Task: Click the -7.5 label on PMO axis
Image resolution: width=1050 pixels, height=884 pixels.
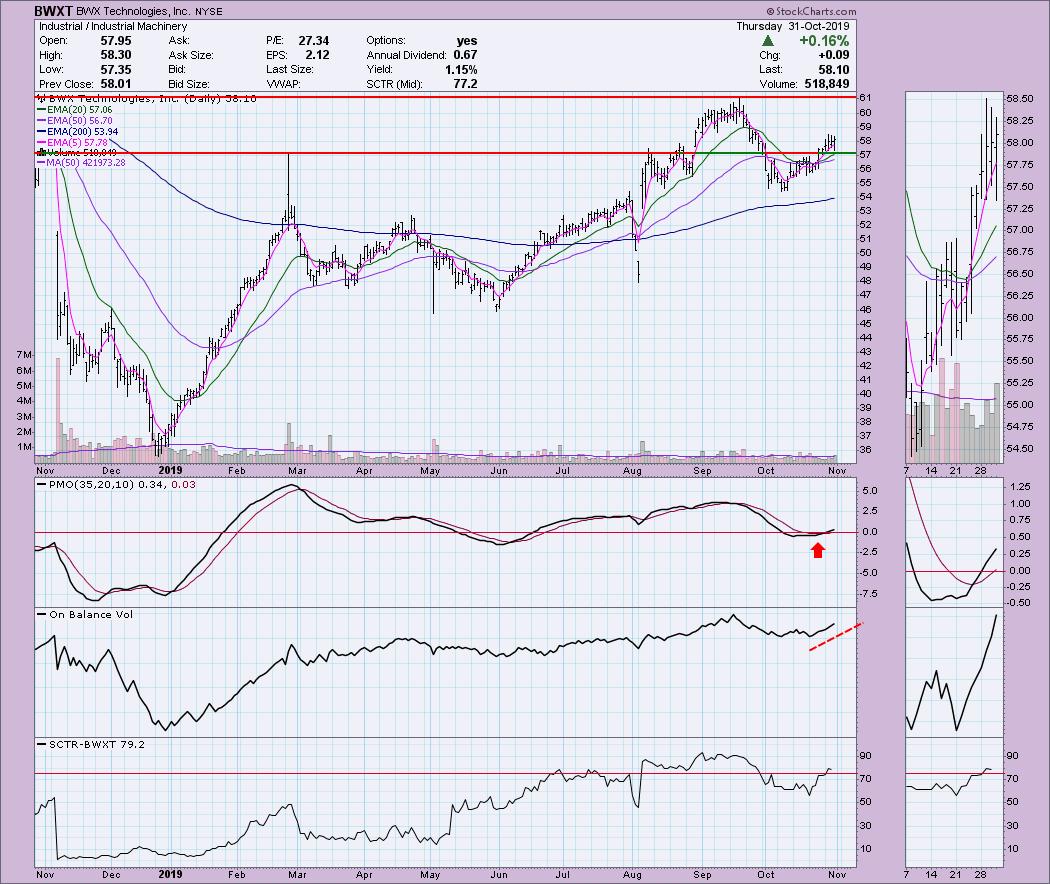Action: coord(871,593)
